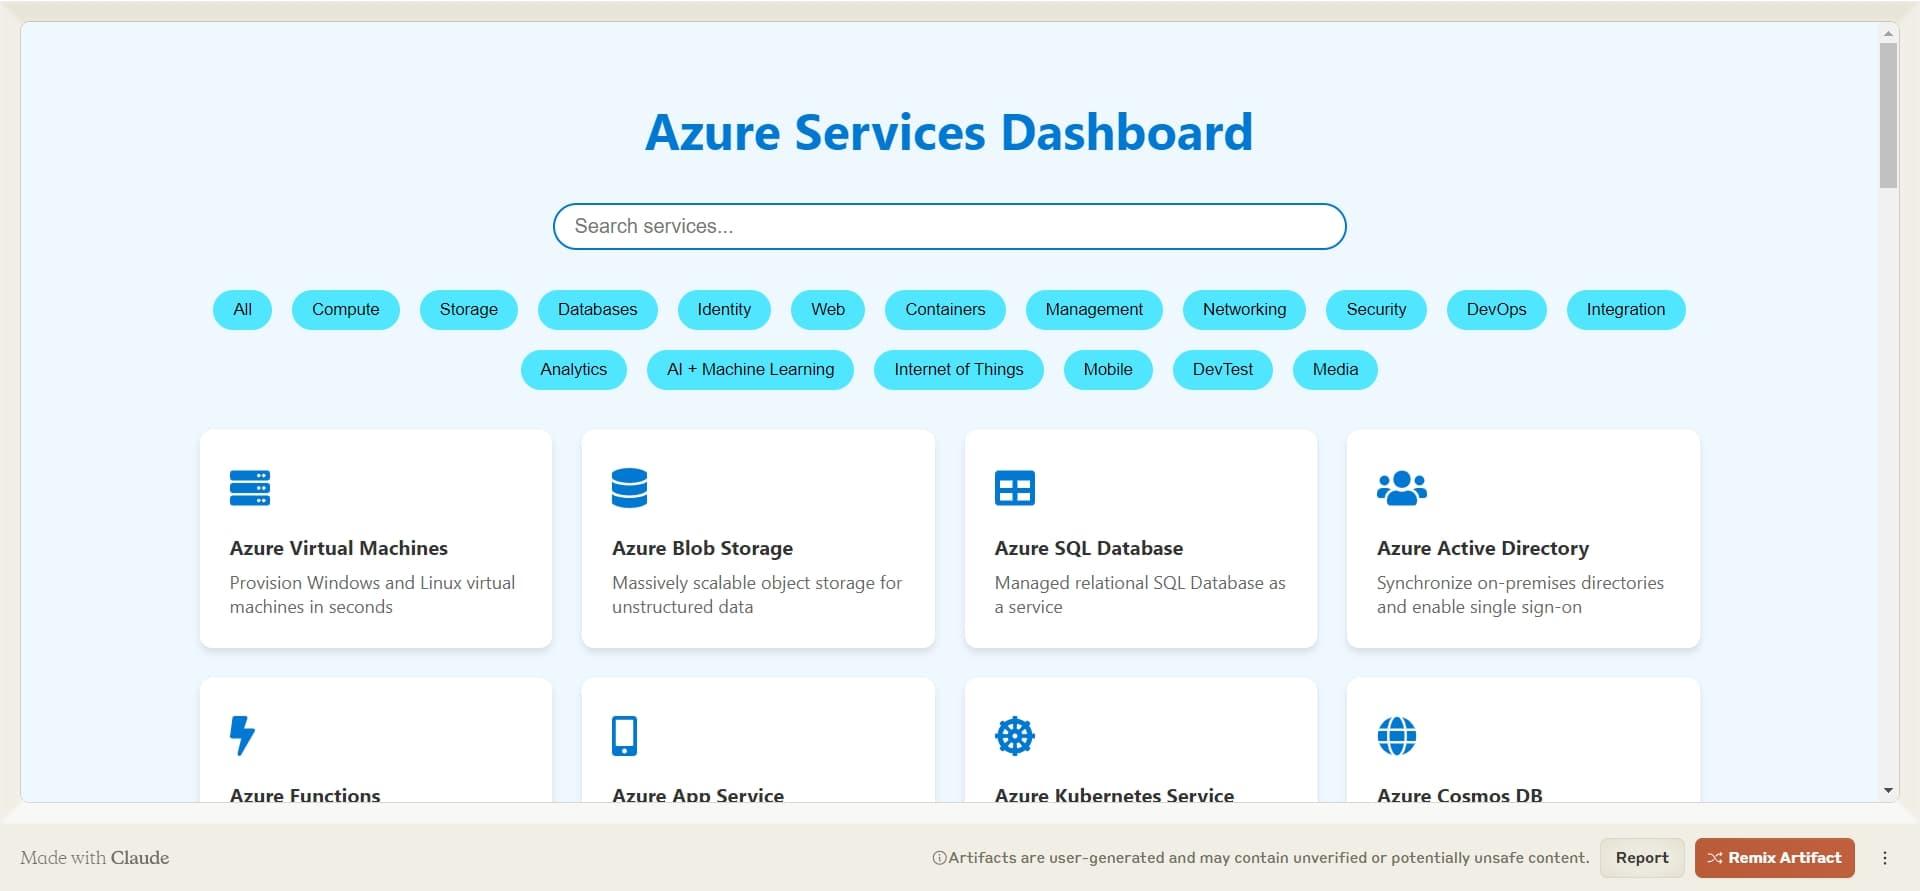Click 'Massively scalable object storage' description
The image size is (1920, 891).
coord(757,595)
